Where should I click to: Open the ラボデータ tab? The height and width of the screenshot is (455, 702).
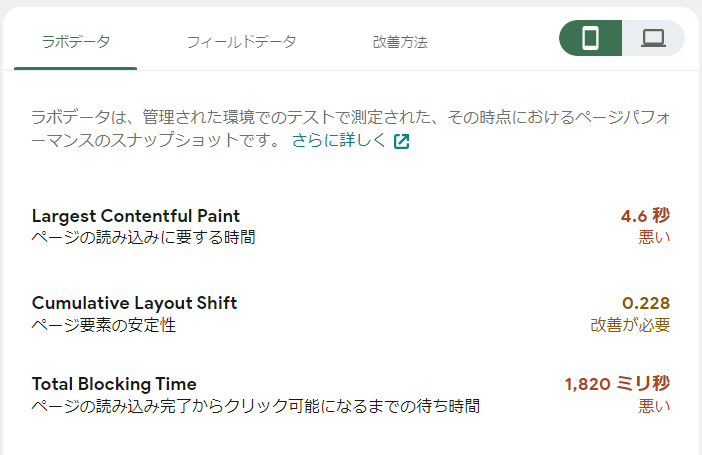[x=76, y=42]
